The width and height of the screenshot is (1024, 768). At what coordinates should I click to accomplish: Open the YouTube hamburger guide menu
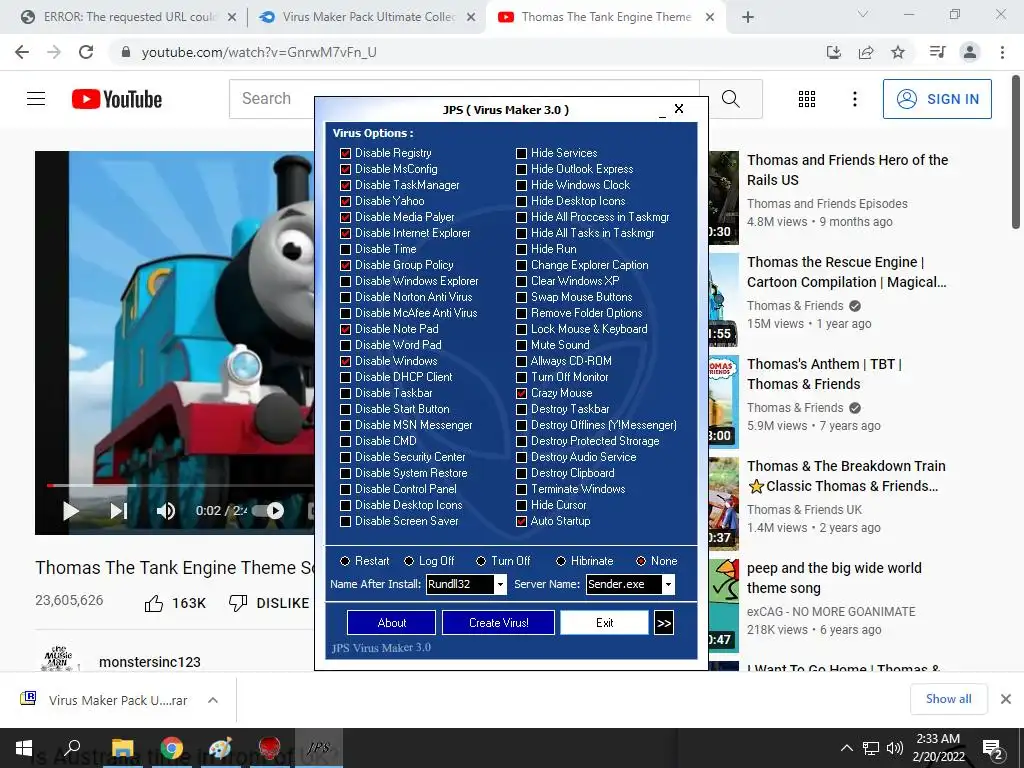pos(36,99)
